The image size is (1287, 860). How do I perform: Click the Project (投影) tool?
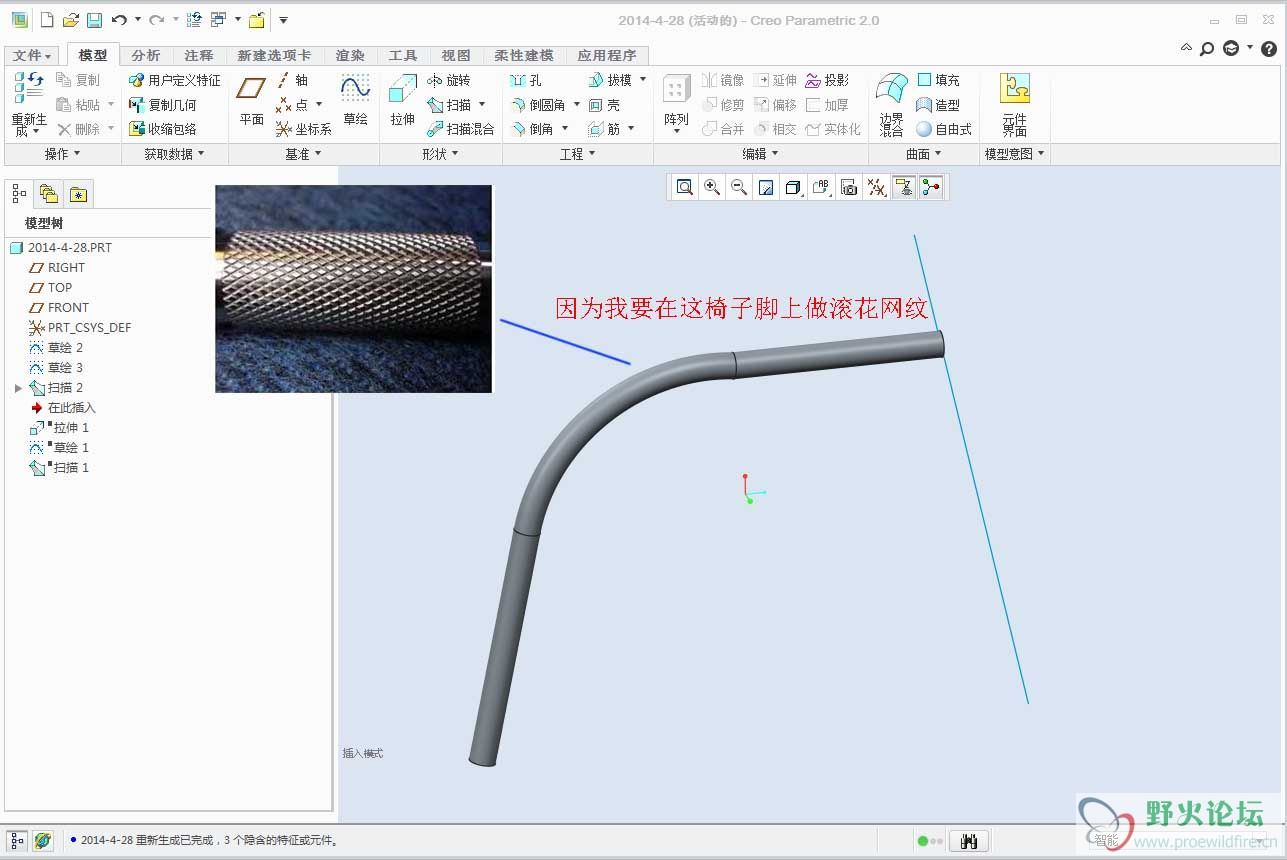[x=827, y=80]
